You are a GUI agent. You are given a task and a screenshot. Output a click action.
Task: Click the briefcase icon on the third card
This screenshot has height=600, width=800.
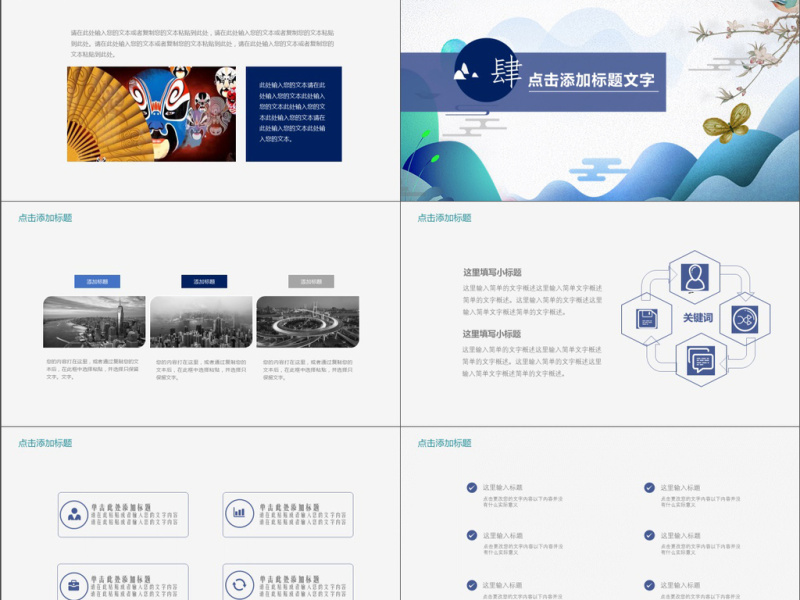coord(74,585)
